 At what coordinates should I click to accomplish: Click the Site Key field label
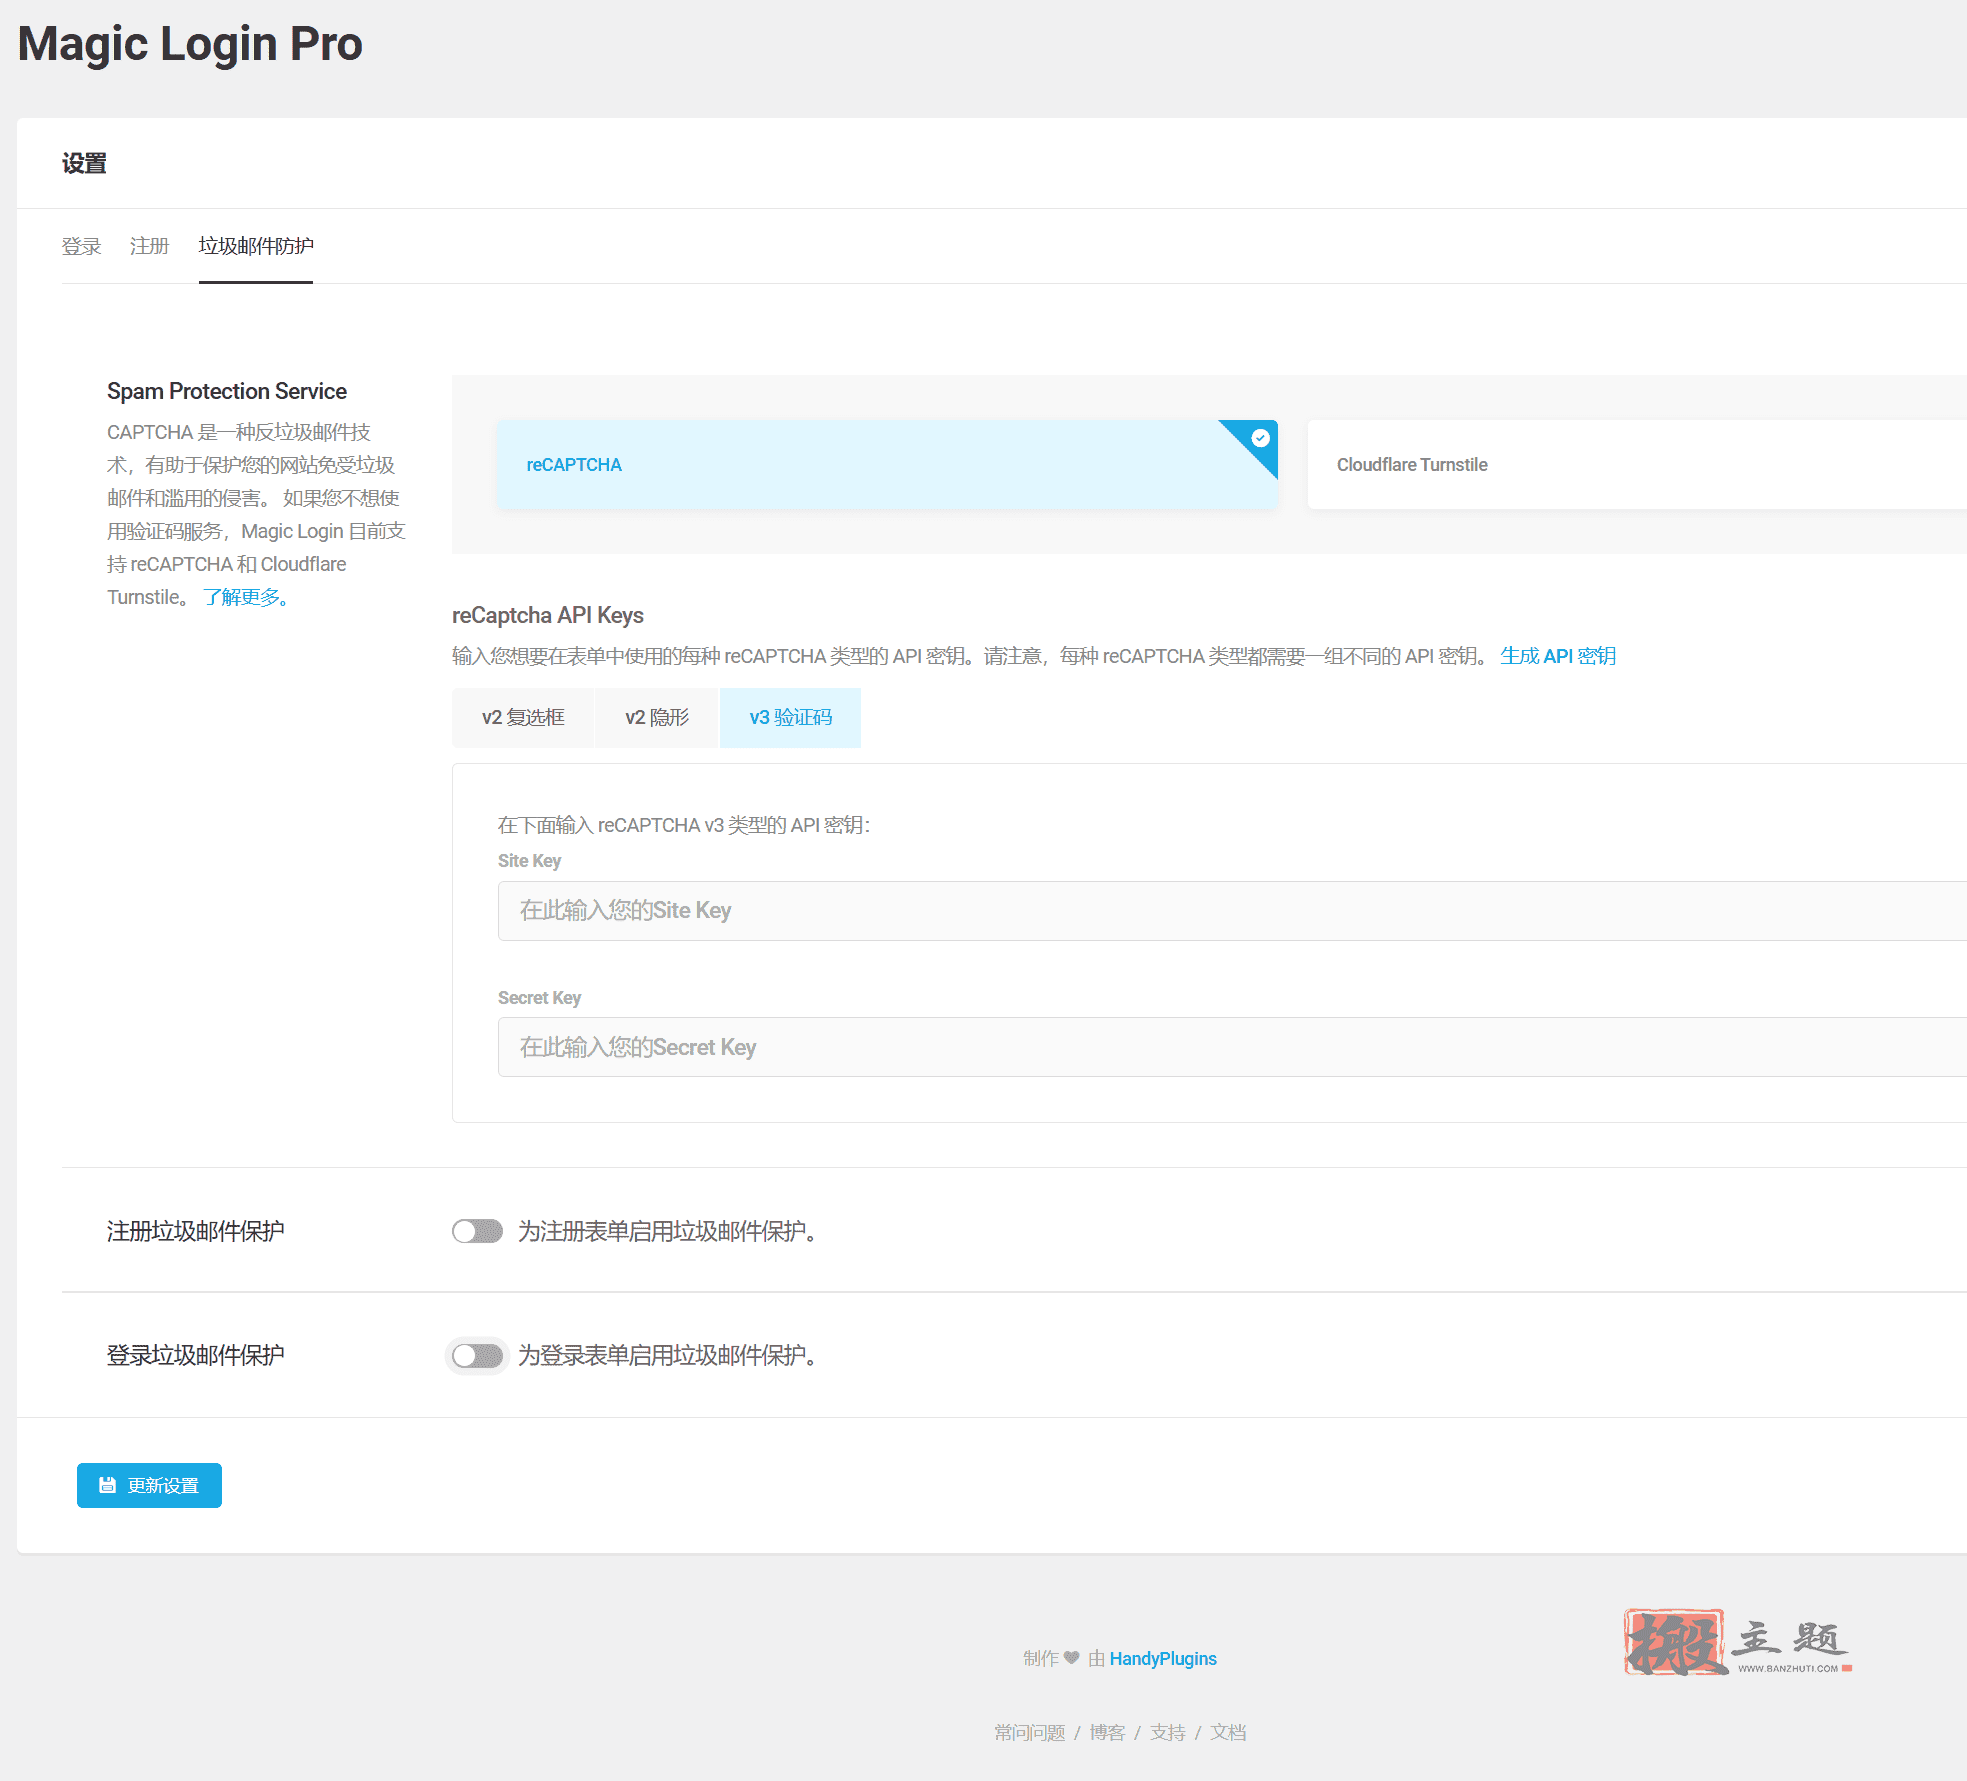(x=529, y=861)
